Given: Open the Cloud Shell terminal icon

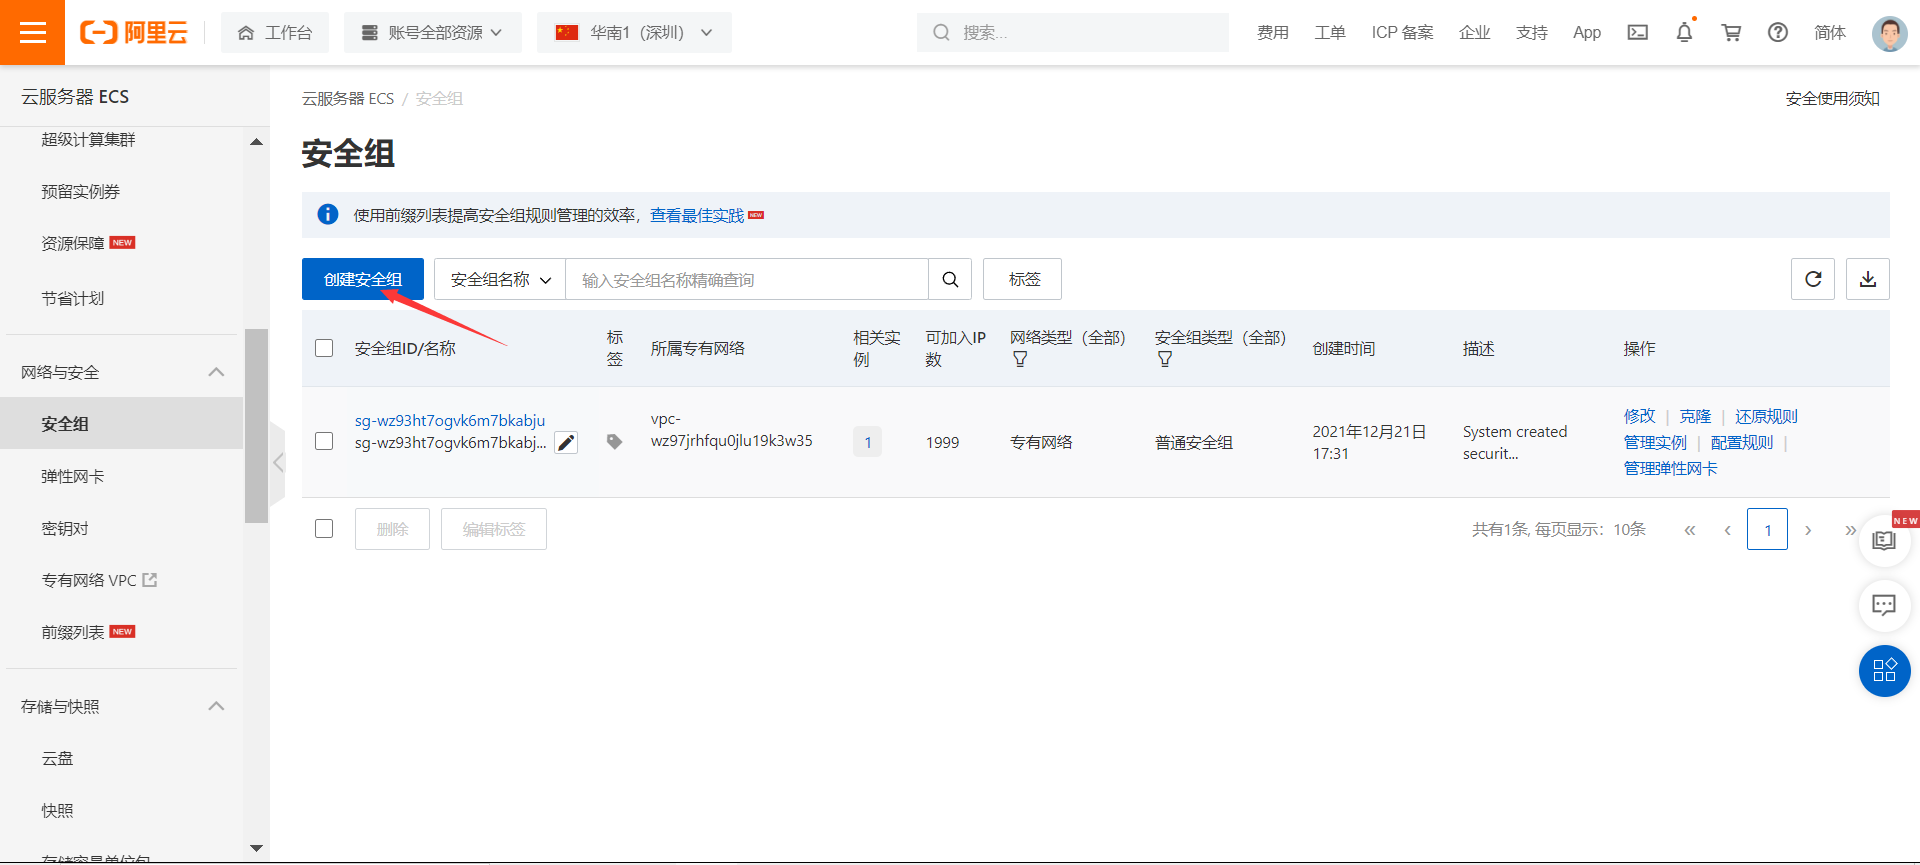Looking at the screenshot, I should click(1637, 32).
